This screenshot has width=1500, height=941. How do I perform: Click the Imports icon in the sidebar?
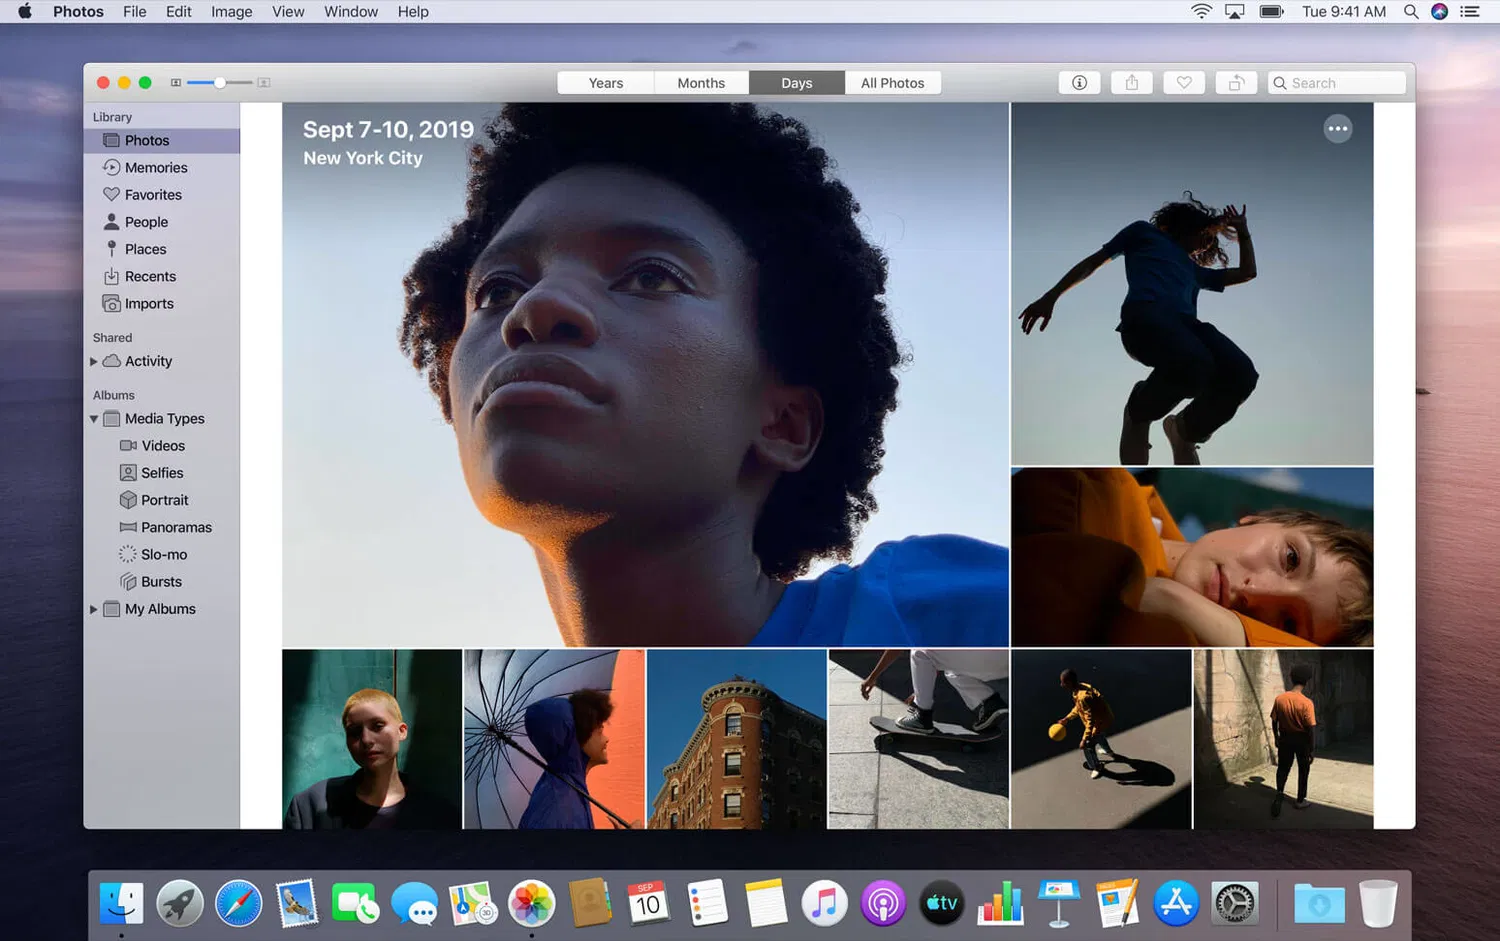click(112, 304)
